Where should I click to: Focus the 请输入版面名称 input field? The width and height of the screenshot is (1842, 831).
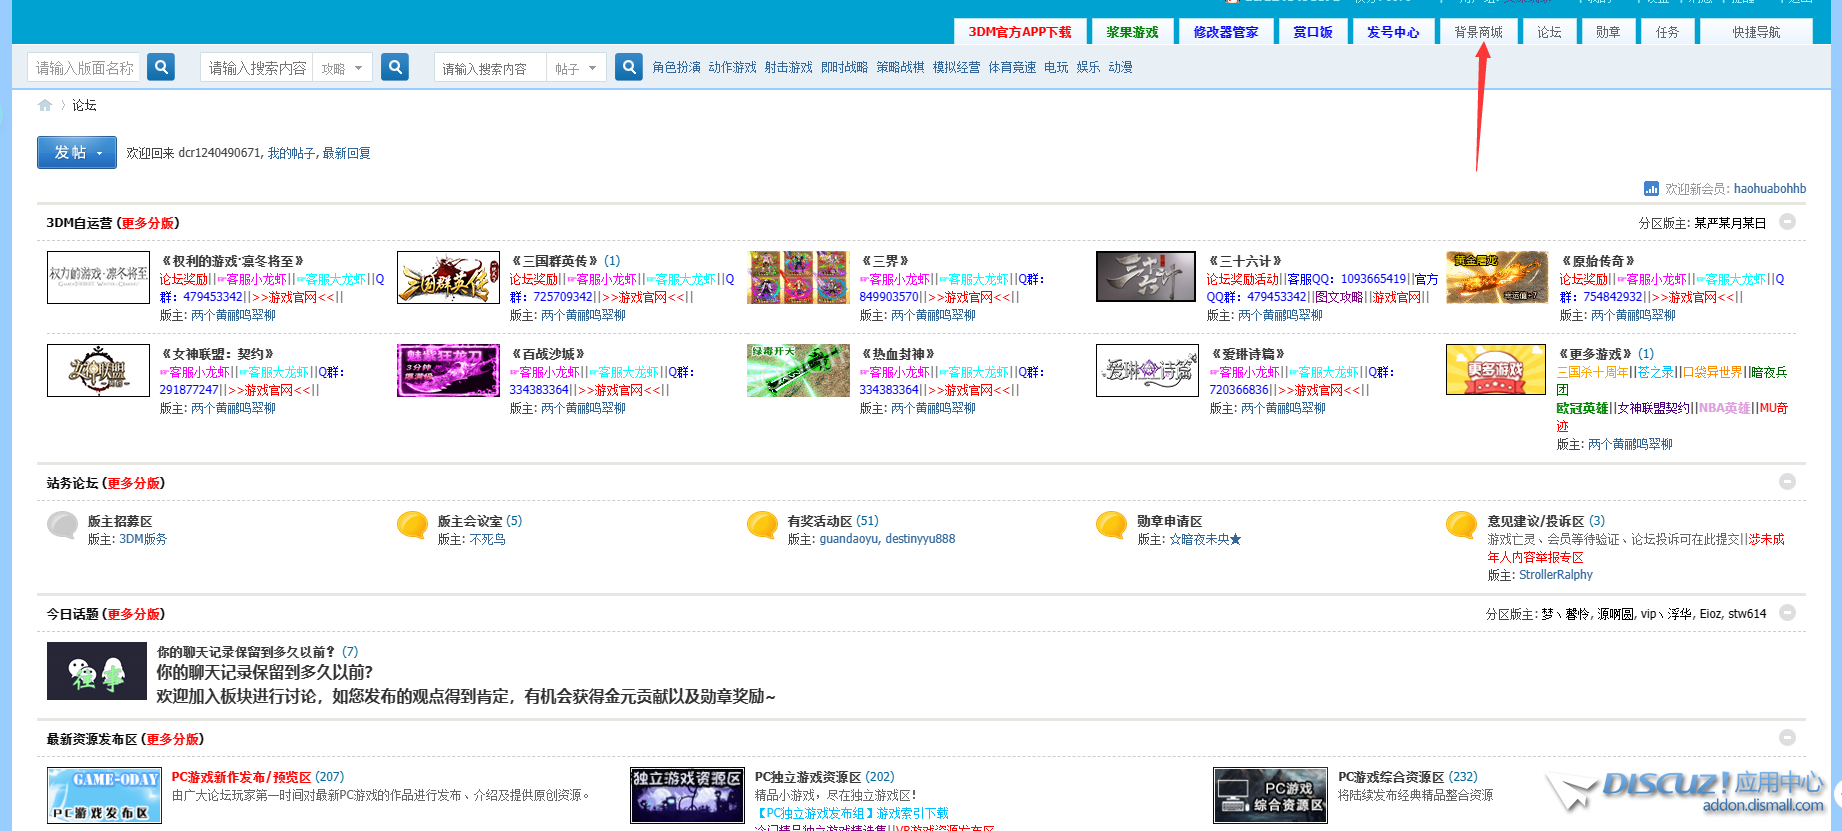pyautogui.click(x=83, y=68)
